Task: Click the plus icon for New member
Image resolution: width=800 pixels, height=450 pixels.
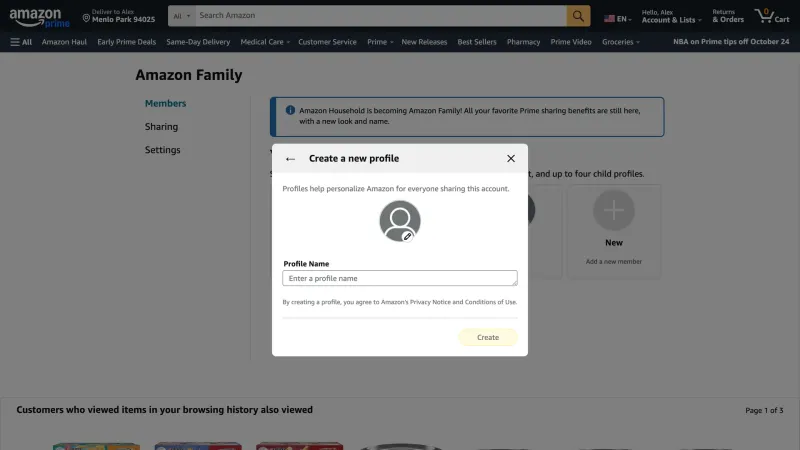Action: (614, 210)
